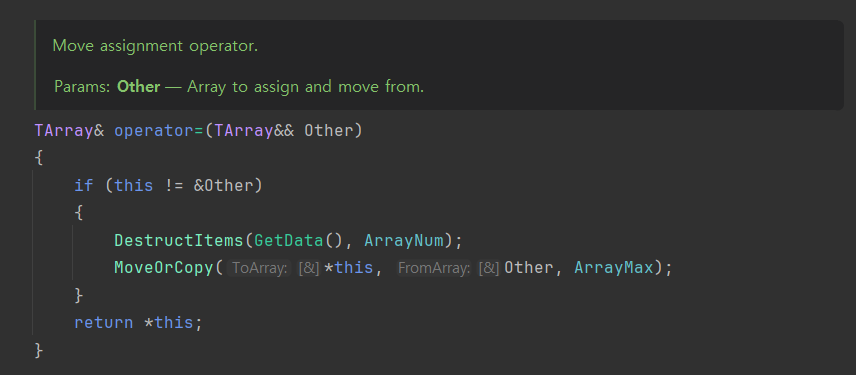Click the 'ArrayNum' identifier
Screen dimensions: 856x375
(x=405, y=240)
